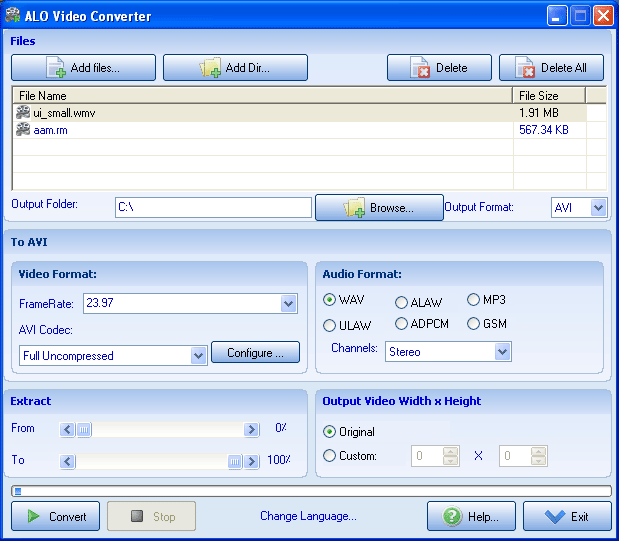Click the Add Dir folder icon
Screen dimensions: 619x541
click(x=210, y=68)
